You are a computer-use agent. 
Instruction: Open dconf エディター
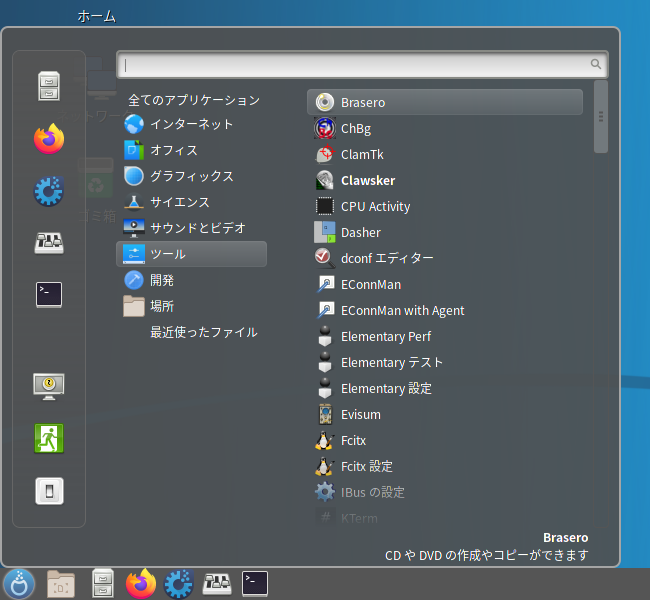(x=445, y=258)
